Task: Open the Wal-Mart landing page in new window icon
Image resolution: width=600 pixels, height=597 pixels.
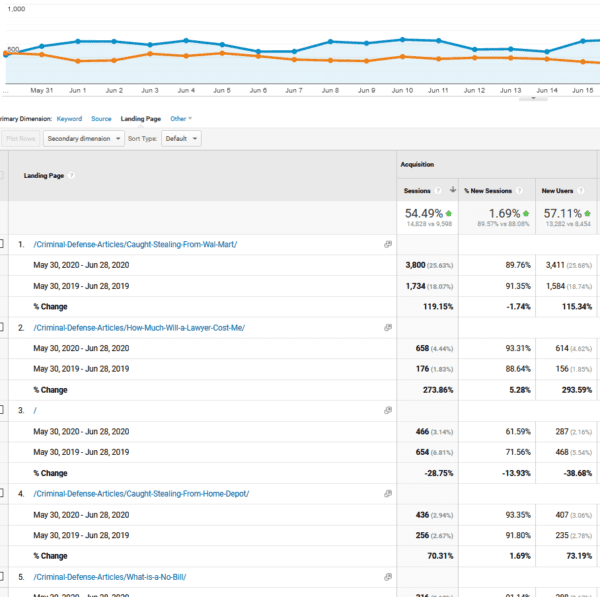Action: 388,243
